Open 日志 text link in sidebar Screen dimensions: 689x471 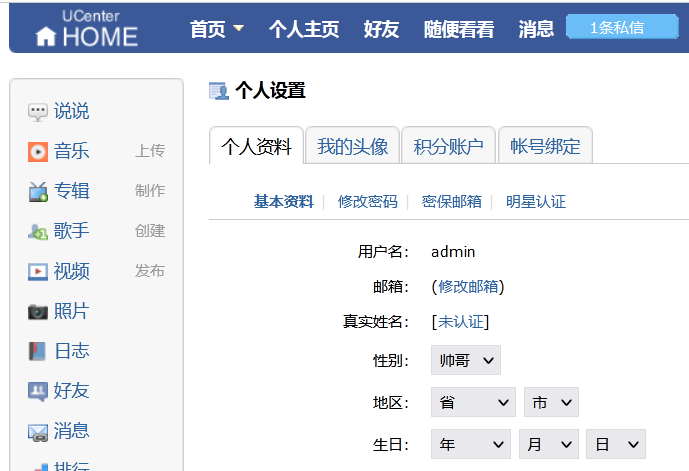[72, 351]
